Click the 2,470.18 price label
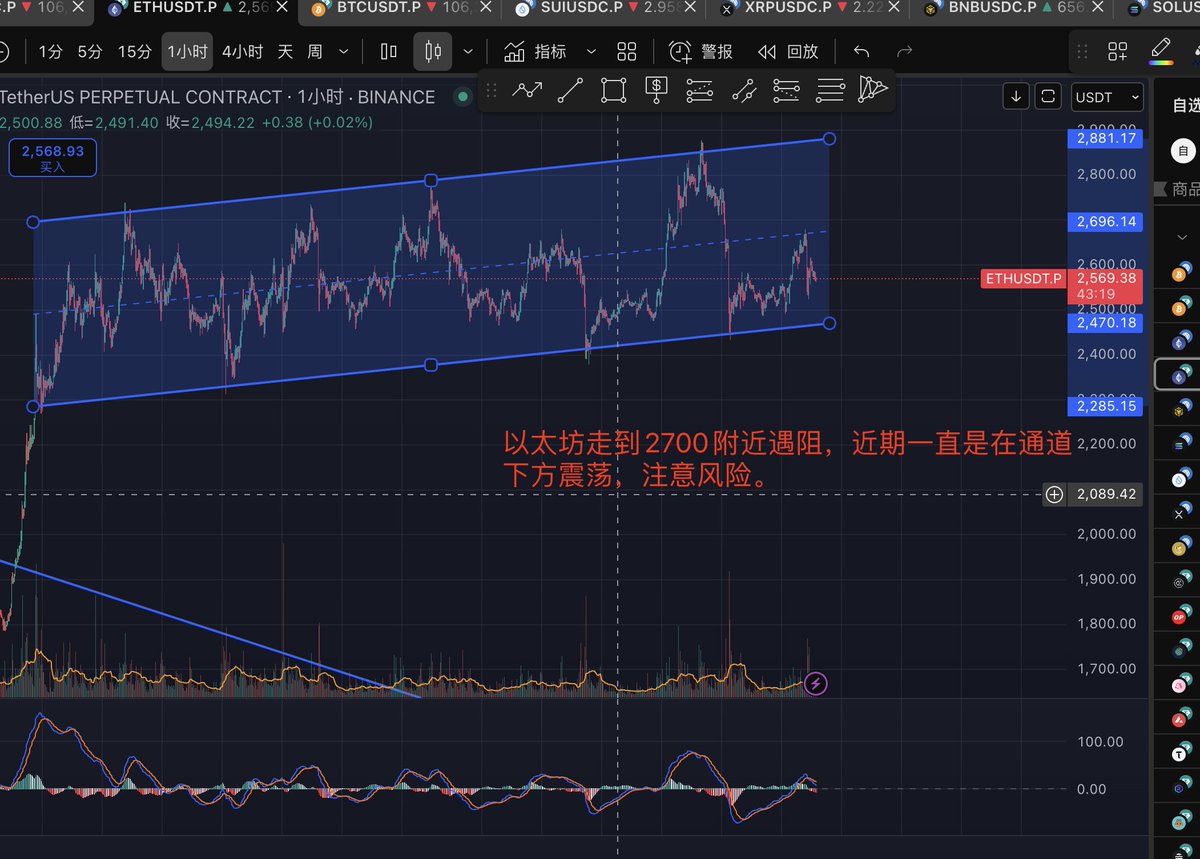1200x859 pixels. [x=1106, y=323]
